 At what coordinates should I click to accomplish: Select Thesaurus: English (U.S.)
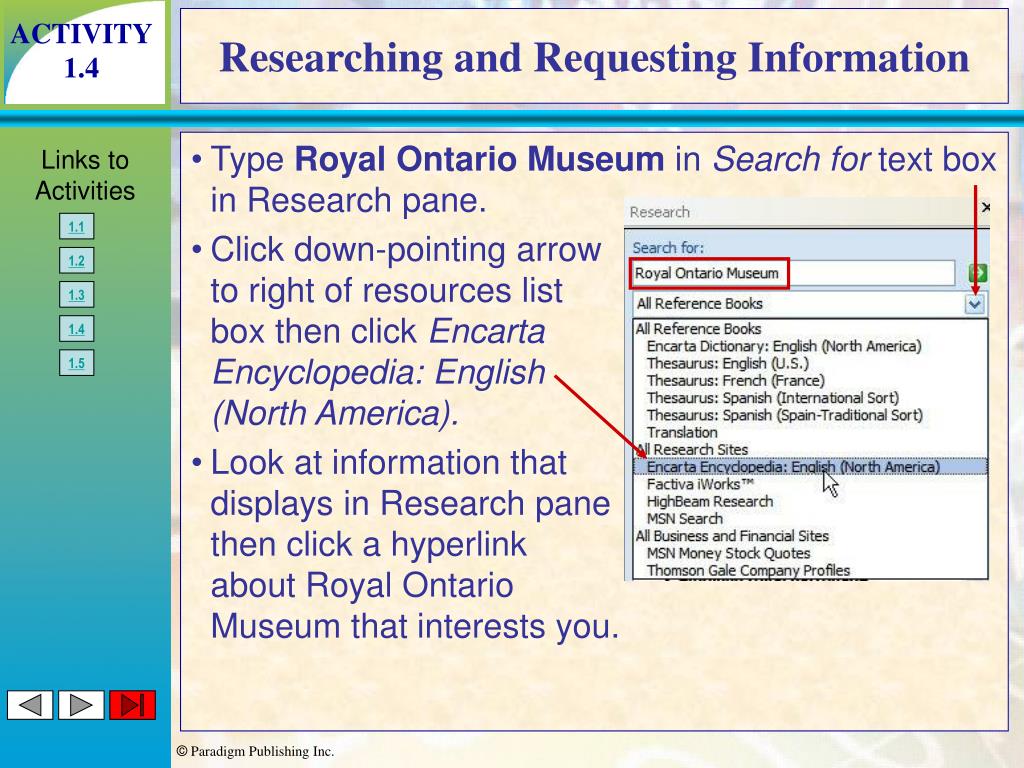728,363
